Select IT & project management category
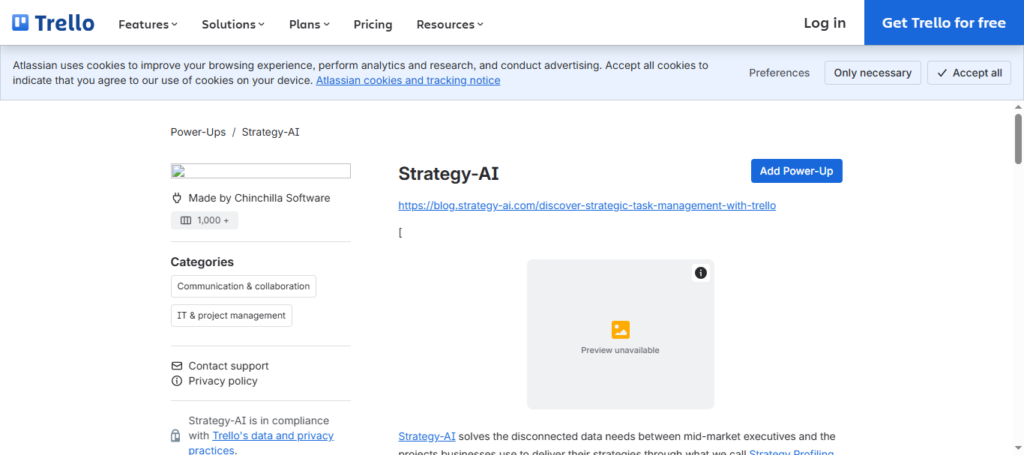This screenshot has width=1024, height=455. pyautogui.click(x=231, y=315)
